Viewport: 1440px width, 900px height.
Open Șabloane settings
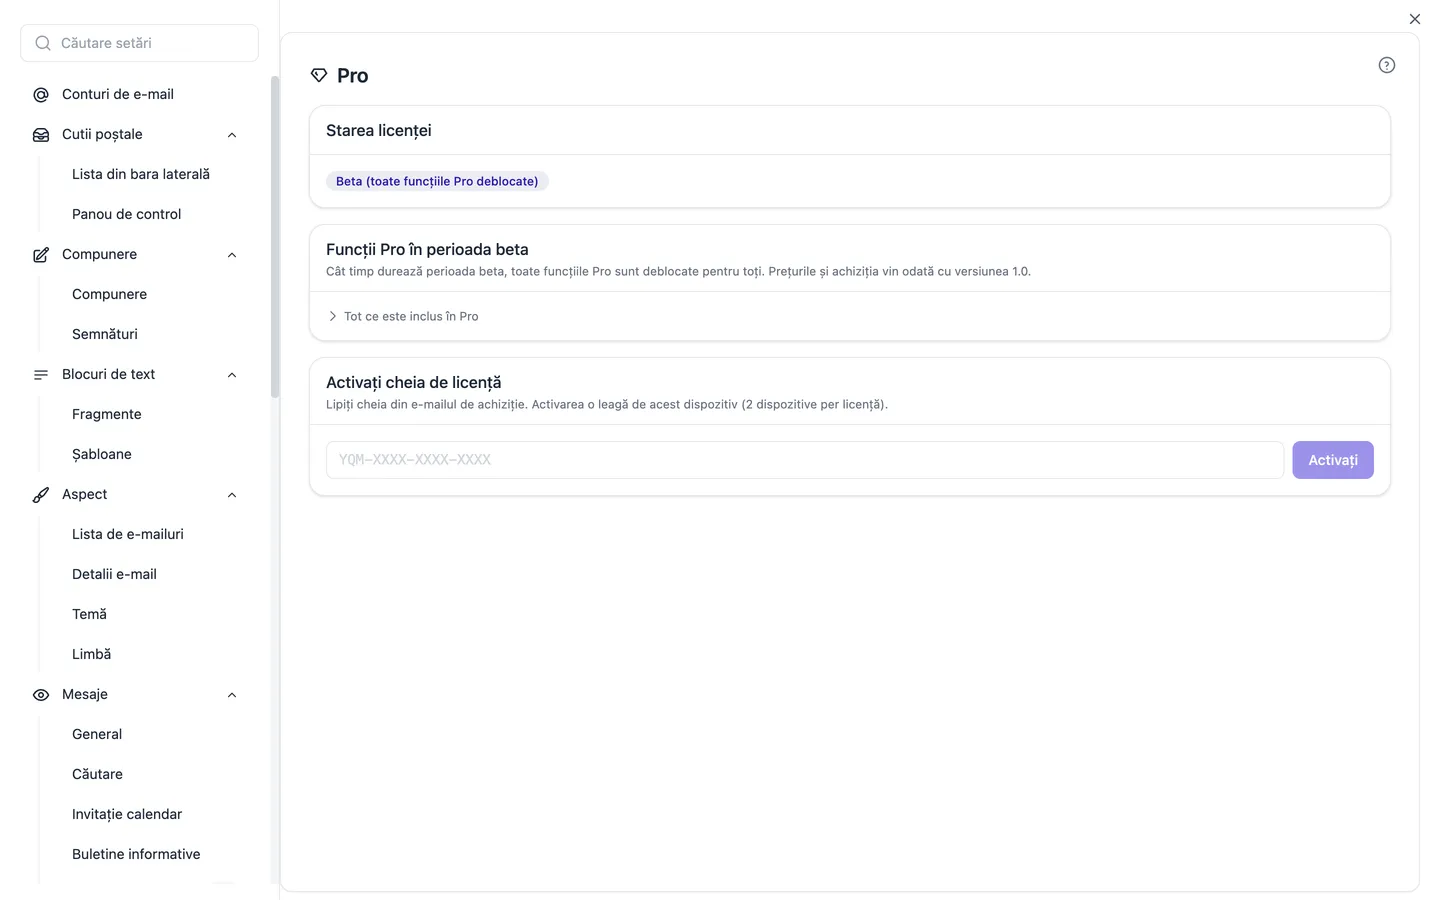pos(102,454)
